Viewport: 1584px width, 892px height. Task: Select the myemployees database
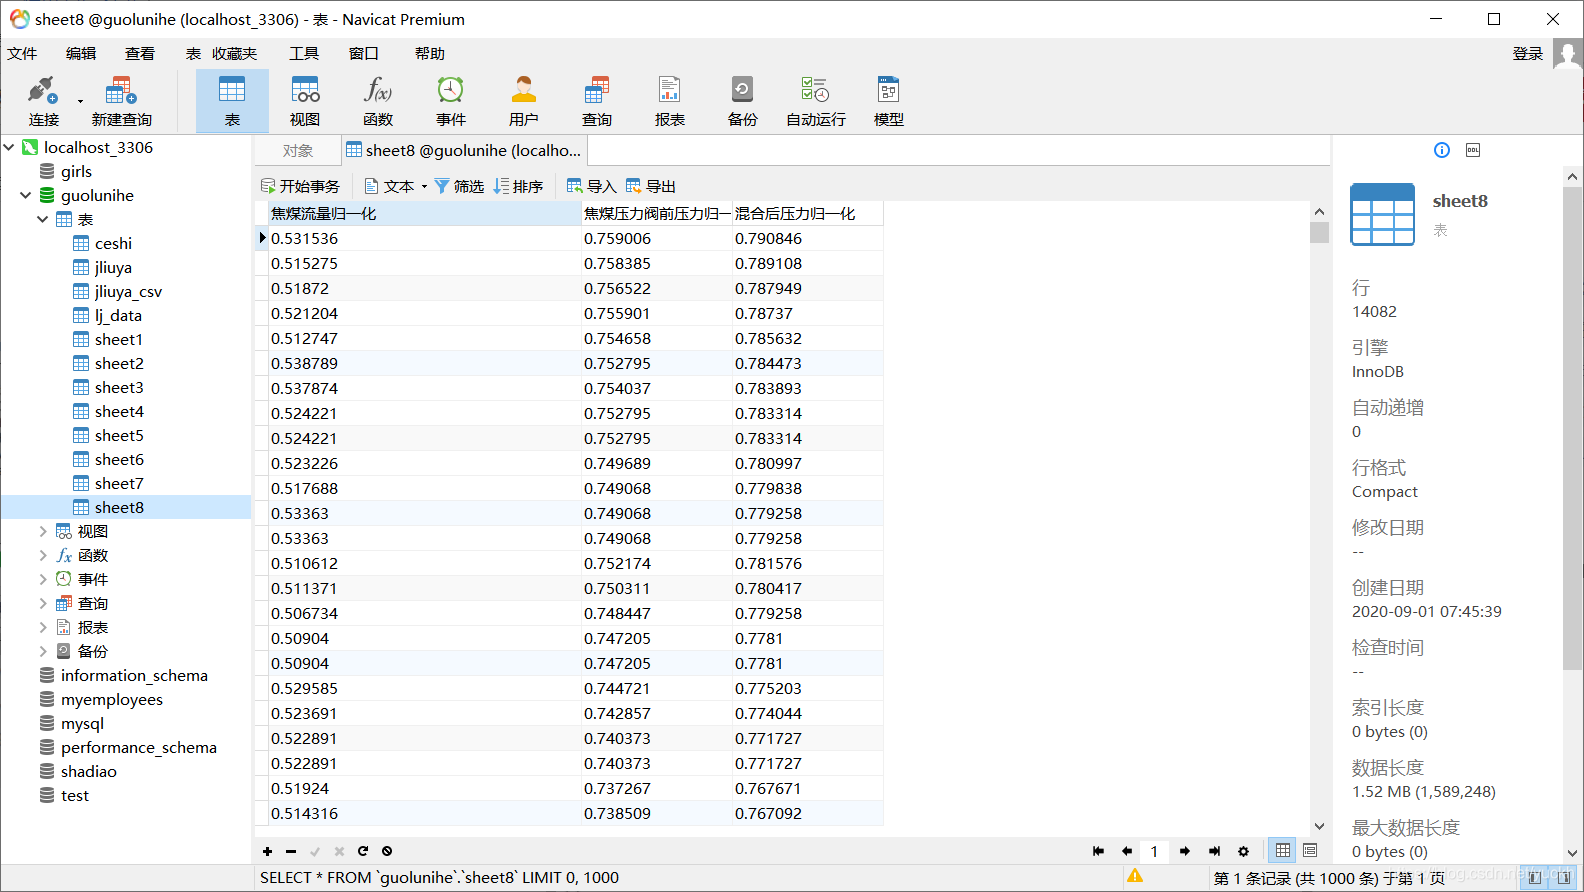[x=111, y=699]
